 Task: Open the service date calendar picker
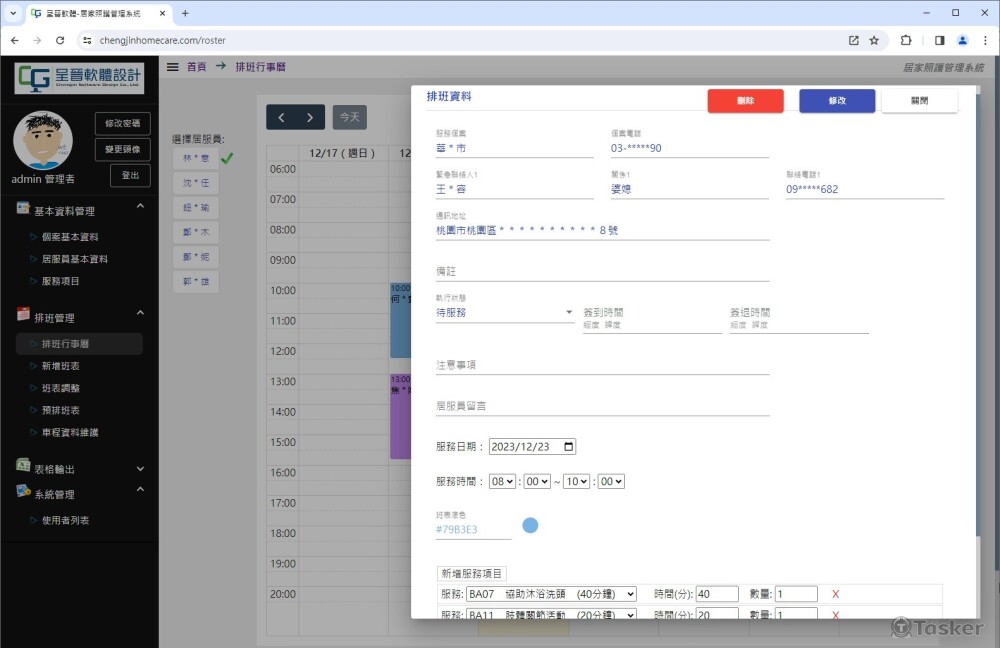[569, 447]
